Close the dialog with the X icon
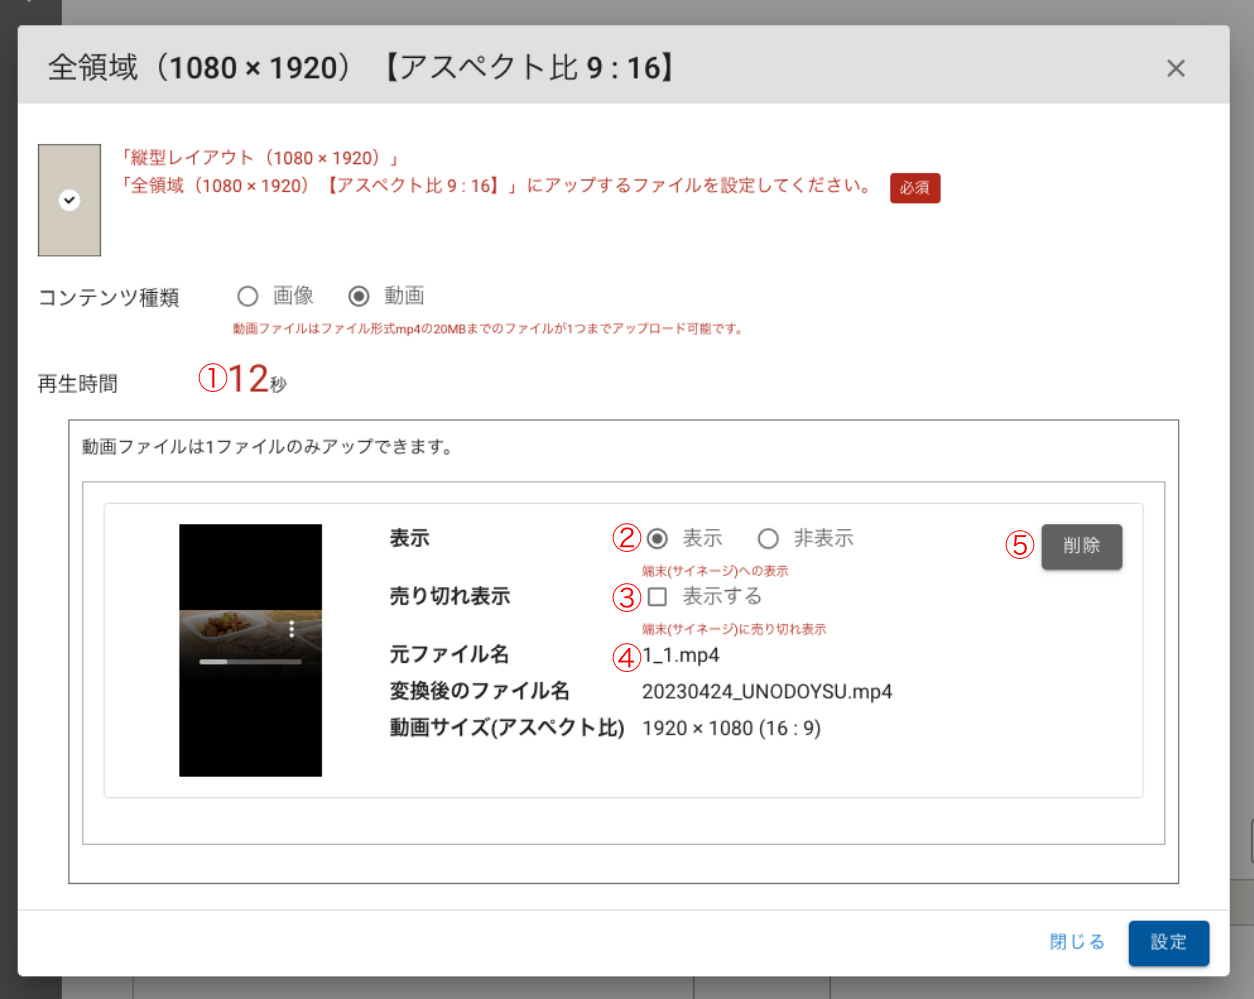1254x999 pixels. click(x=1175, y=68)
